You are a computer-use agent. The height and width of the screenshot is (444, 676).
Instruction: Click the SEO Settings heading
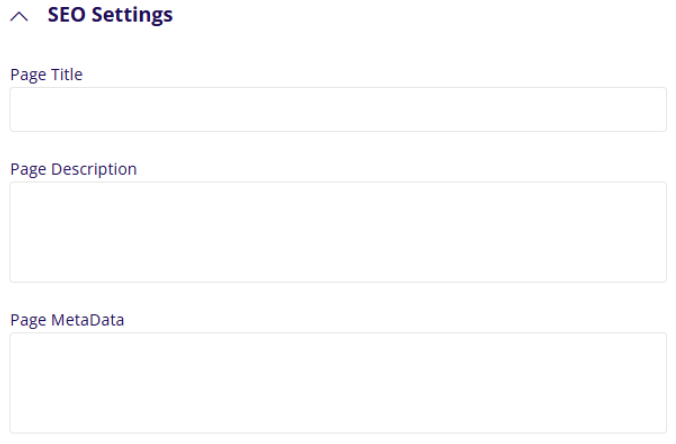pyautogui.click(x=110, y=16)
